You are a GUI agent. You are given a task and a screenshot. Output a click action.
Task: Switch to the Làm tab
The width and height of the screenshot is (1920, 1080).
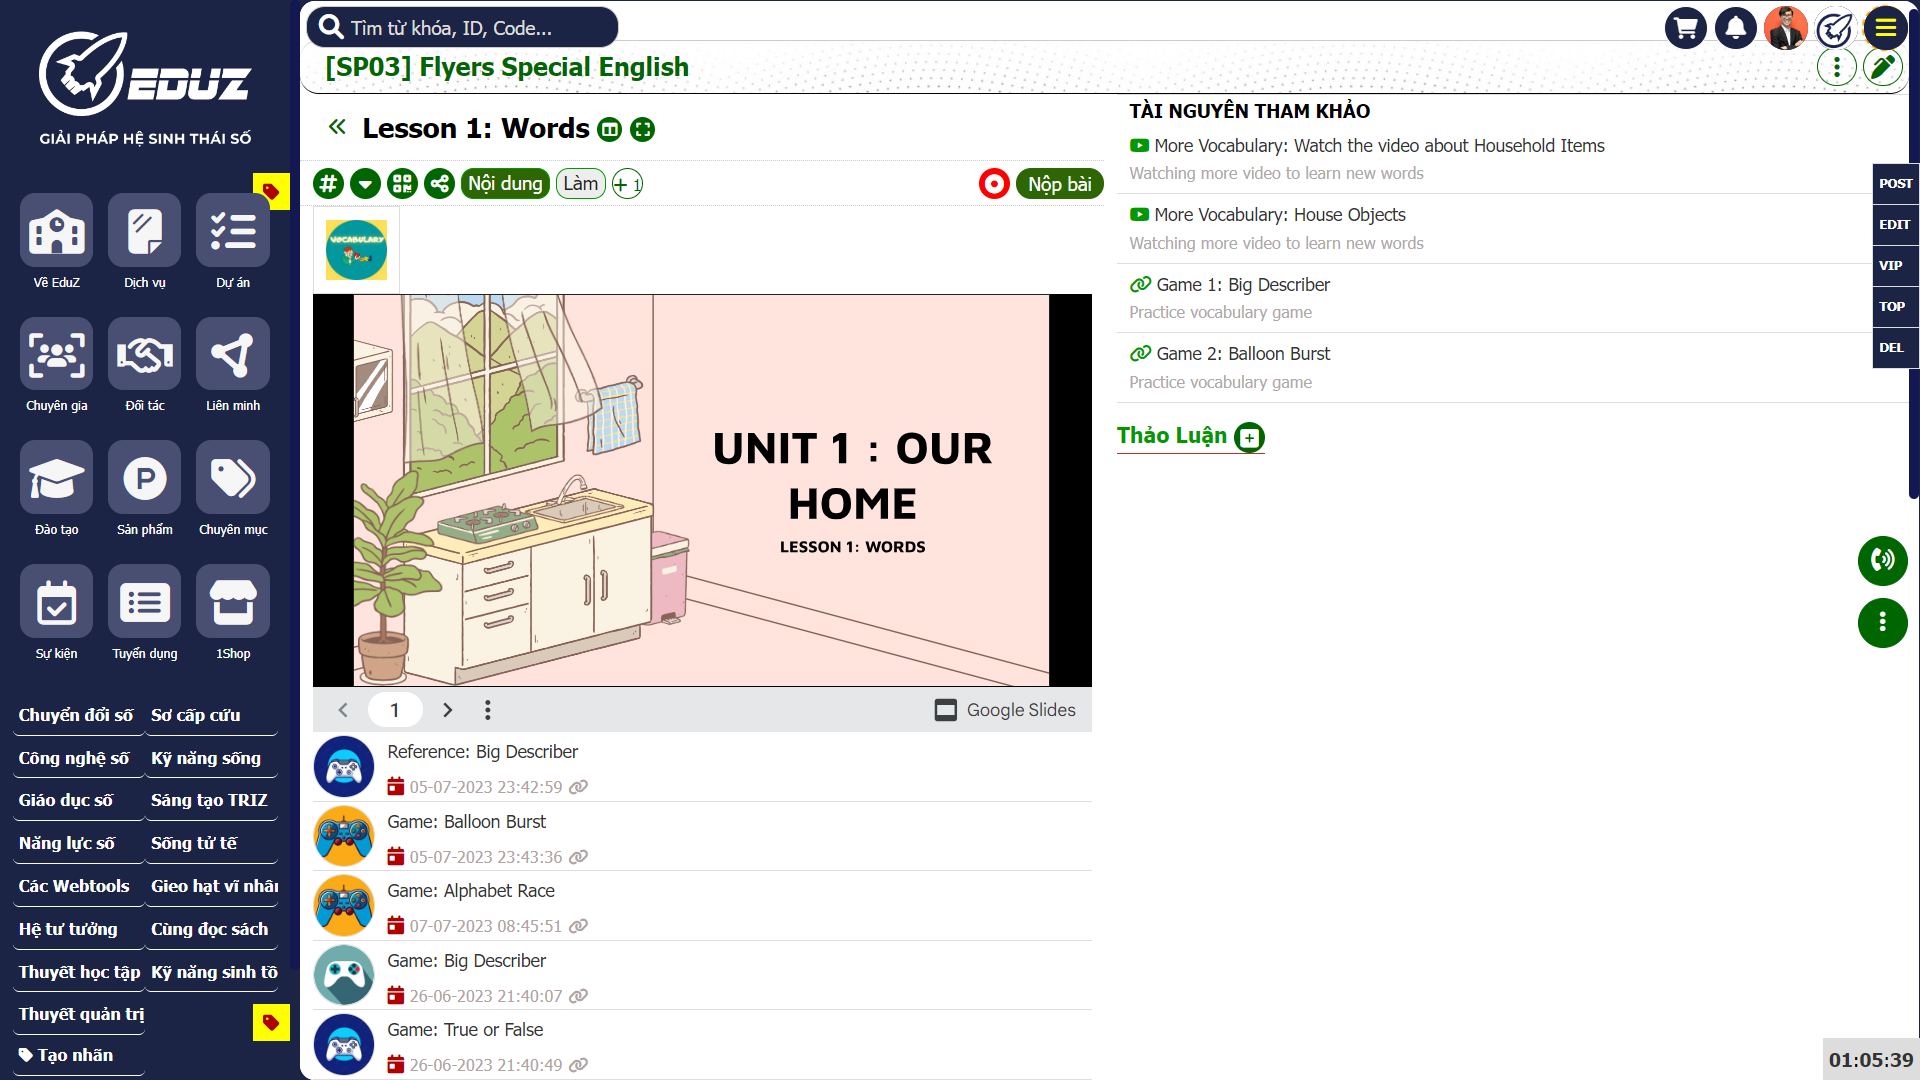click(580, 184)
